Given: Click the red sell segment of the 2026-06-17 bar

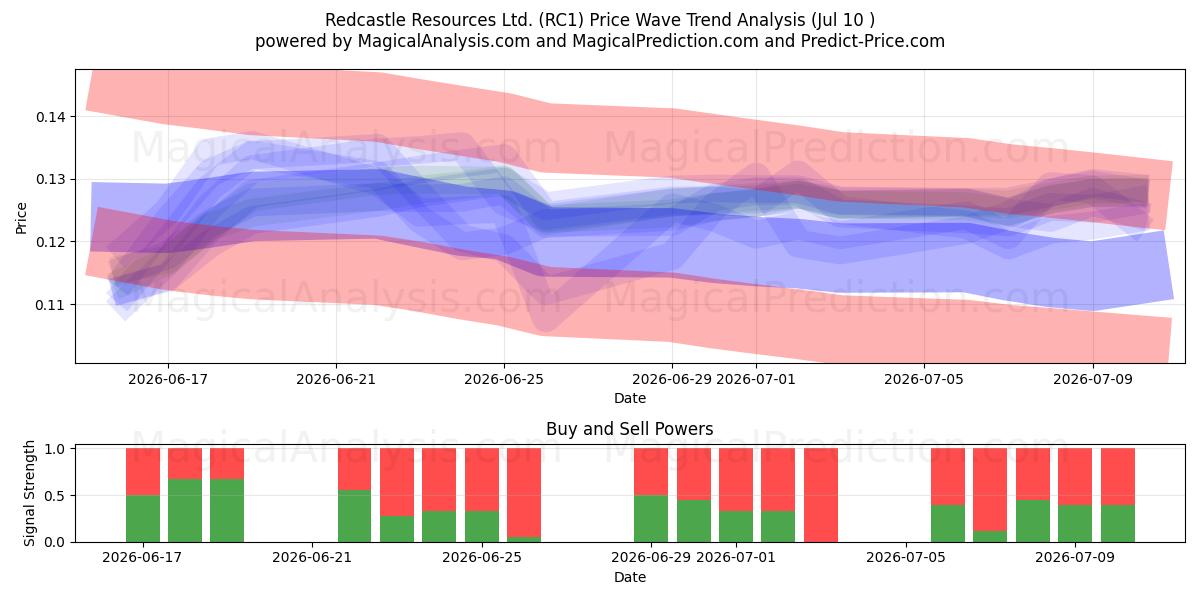Looking at the screenshot, I should click(143, 472).
